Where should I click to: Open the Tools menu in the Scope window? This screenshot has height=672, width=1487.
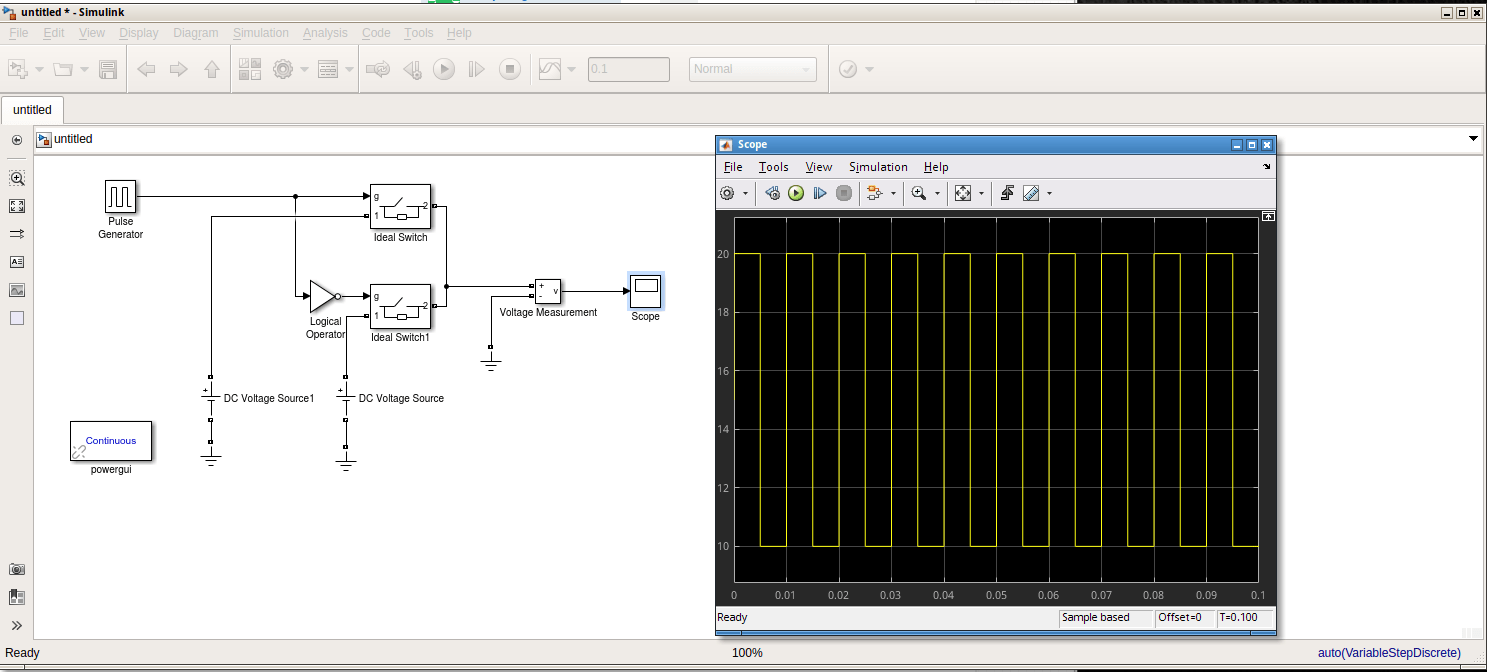tap(773, 167)
